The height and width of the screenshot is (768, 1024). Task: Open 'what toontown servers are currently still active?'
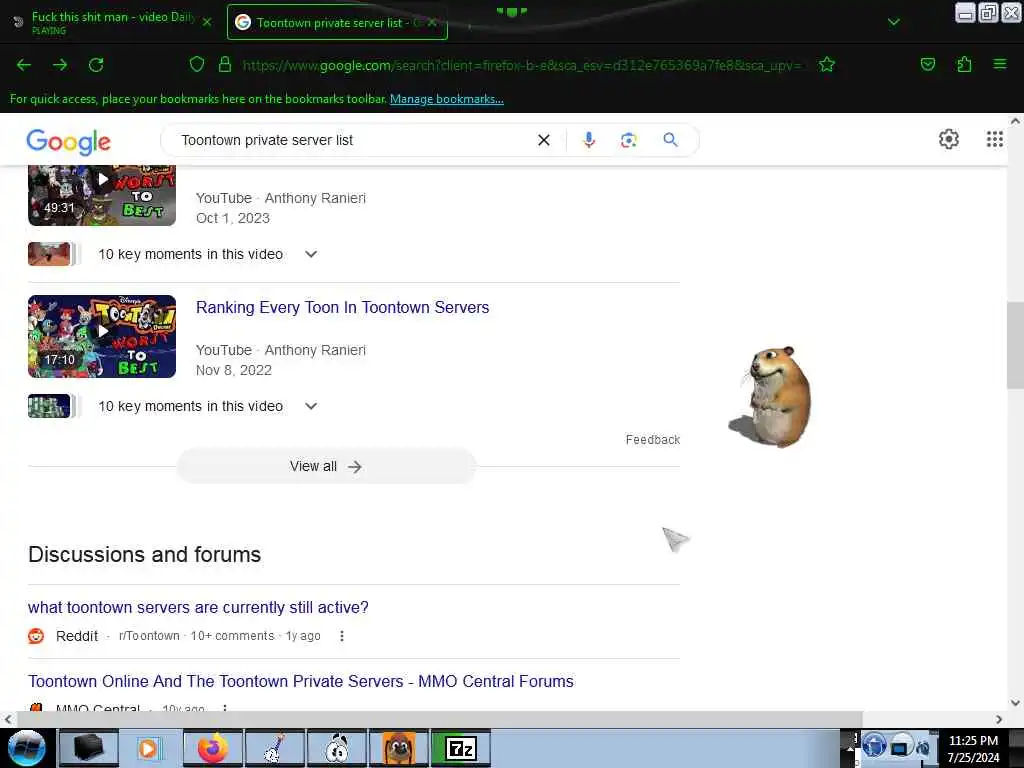click(x=198, y=607)
